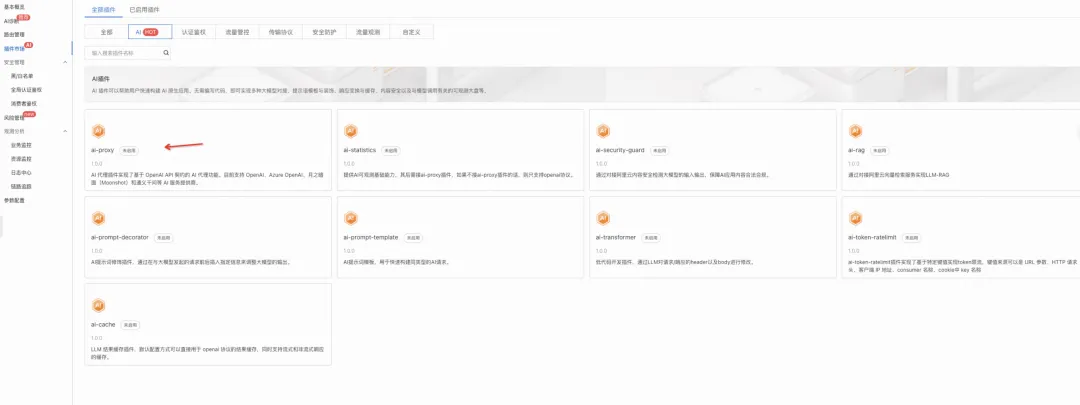Image resolution: width=1080 pixels, height=405 pixels.
Task: Select the 流量管控 category filter
Action: tap(237, 32)
